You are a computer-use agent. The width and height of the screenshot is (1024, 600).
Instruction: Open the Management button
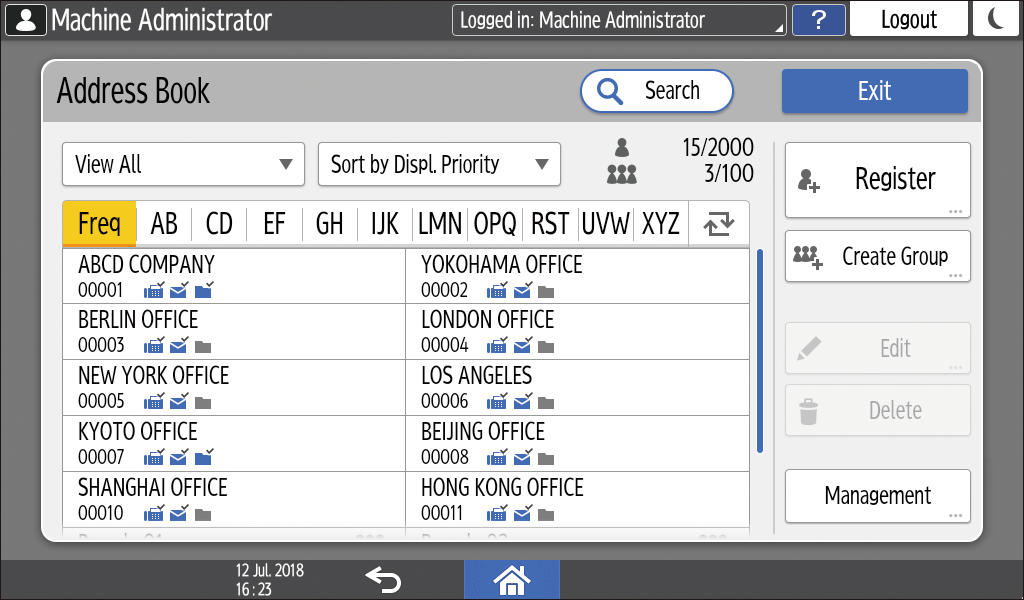tap(877, 496)
